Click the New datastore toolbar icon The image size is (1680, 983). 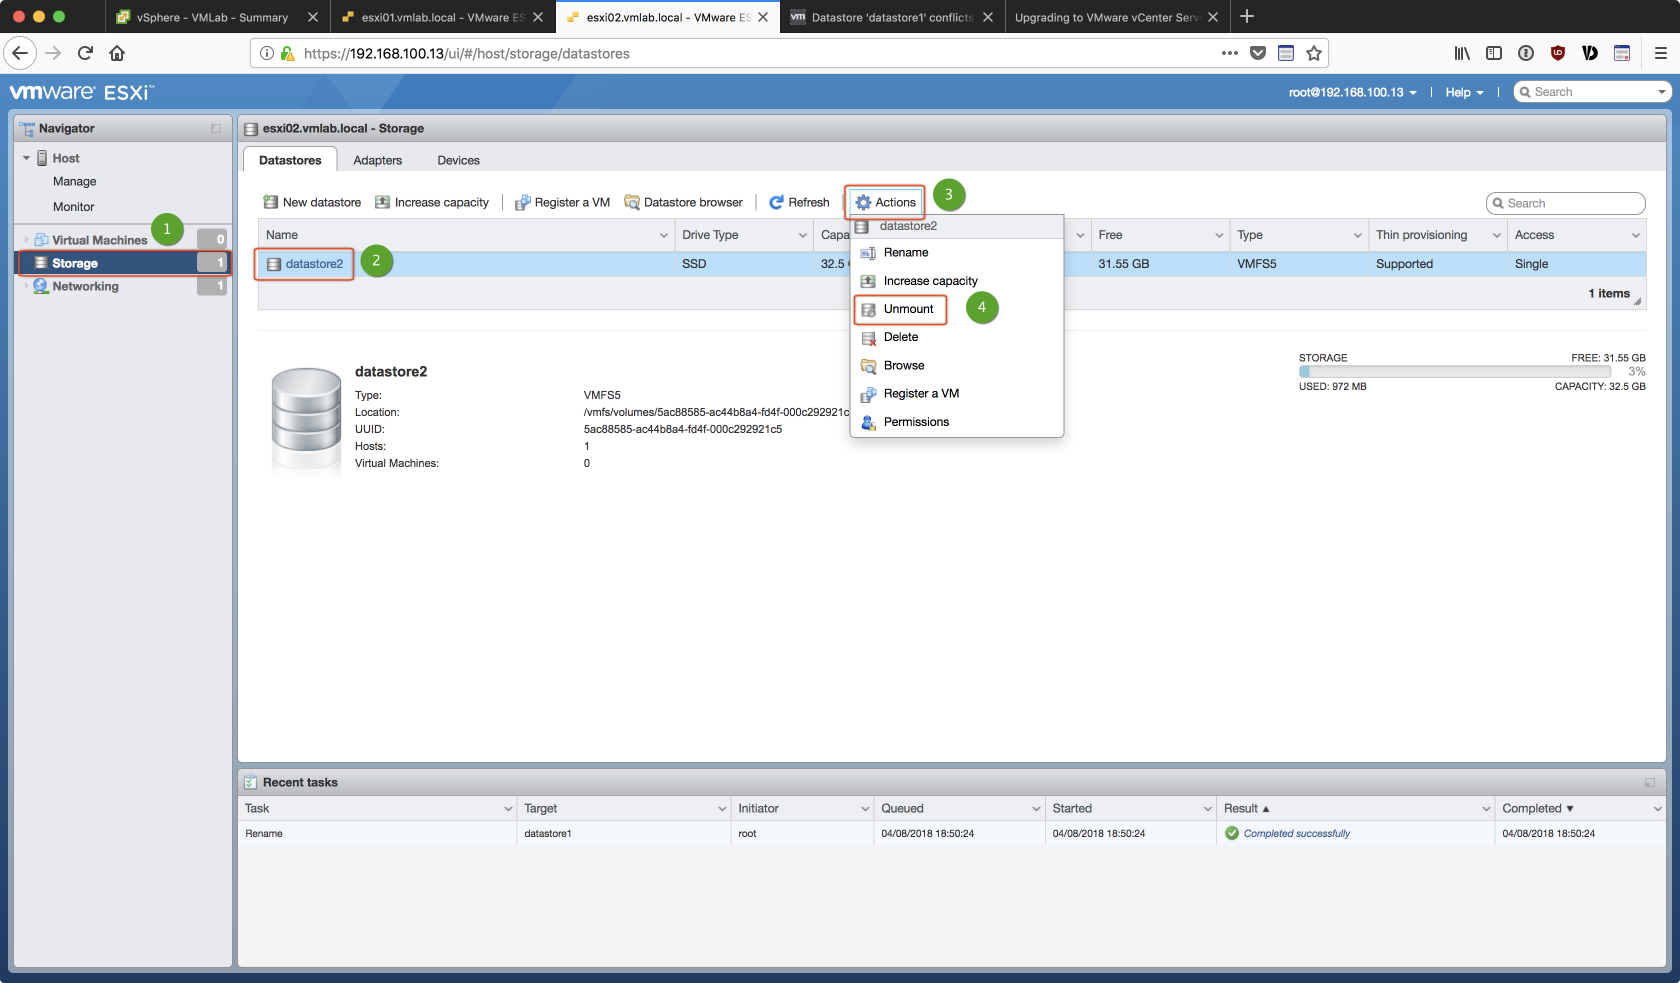tap(271, 202)
